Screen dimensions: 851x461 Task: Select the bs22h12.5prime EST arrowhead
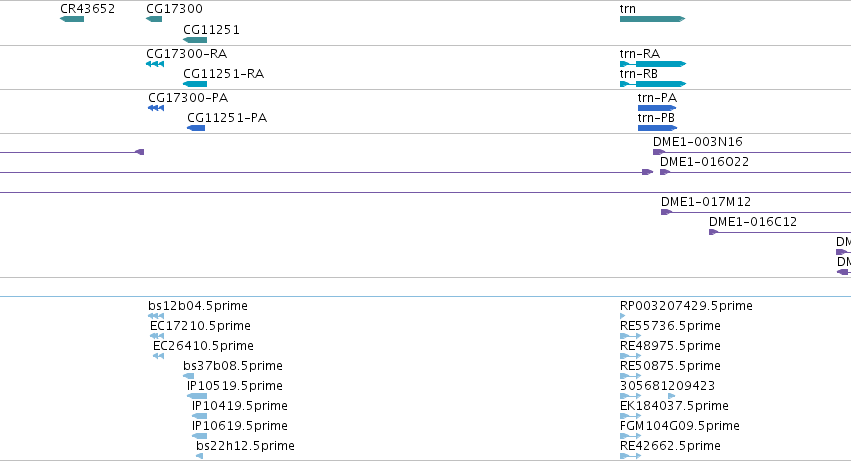(x=199, y=456)
